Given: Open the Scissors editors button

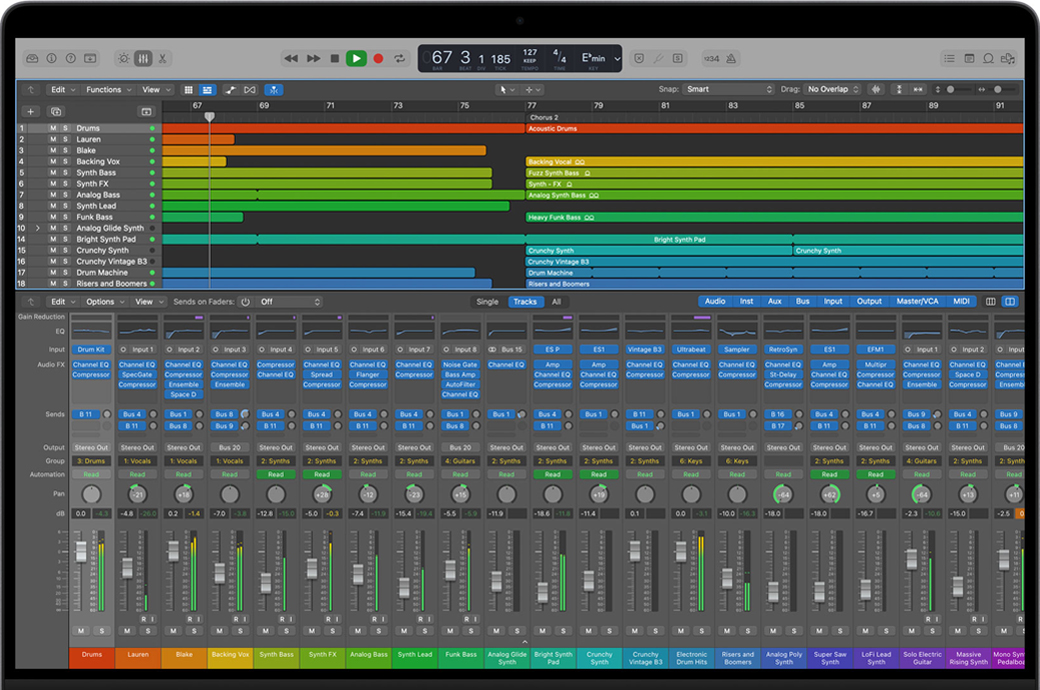Looking at the screenshot, I should click(x=163, y=59).
